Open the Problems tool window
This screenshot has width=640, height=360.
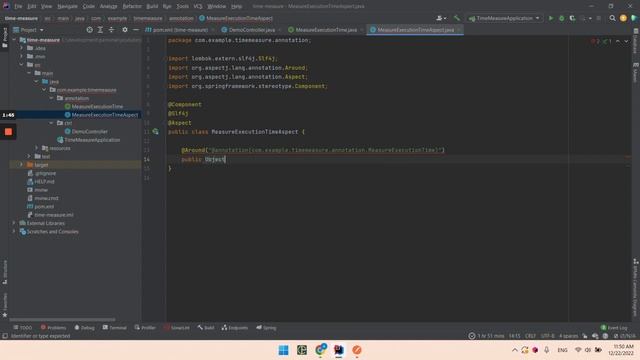coord(53,327)
